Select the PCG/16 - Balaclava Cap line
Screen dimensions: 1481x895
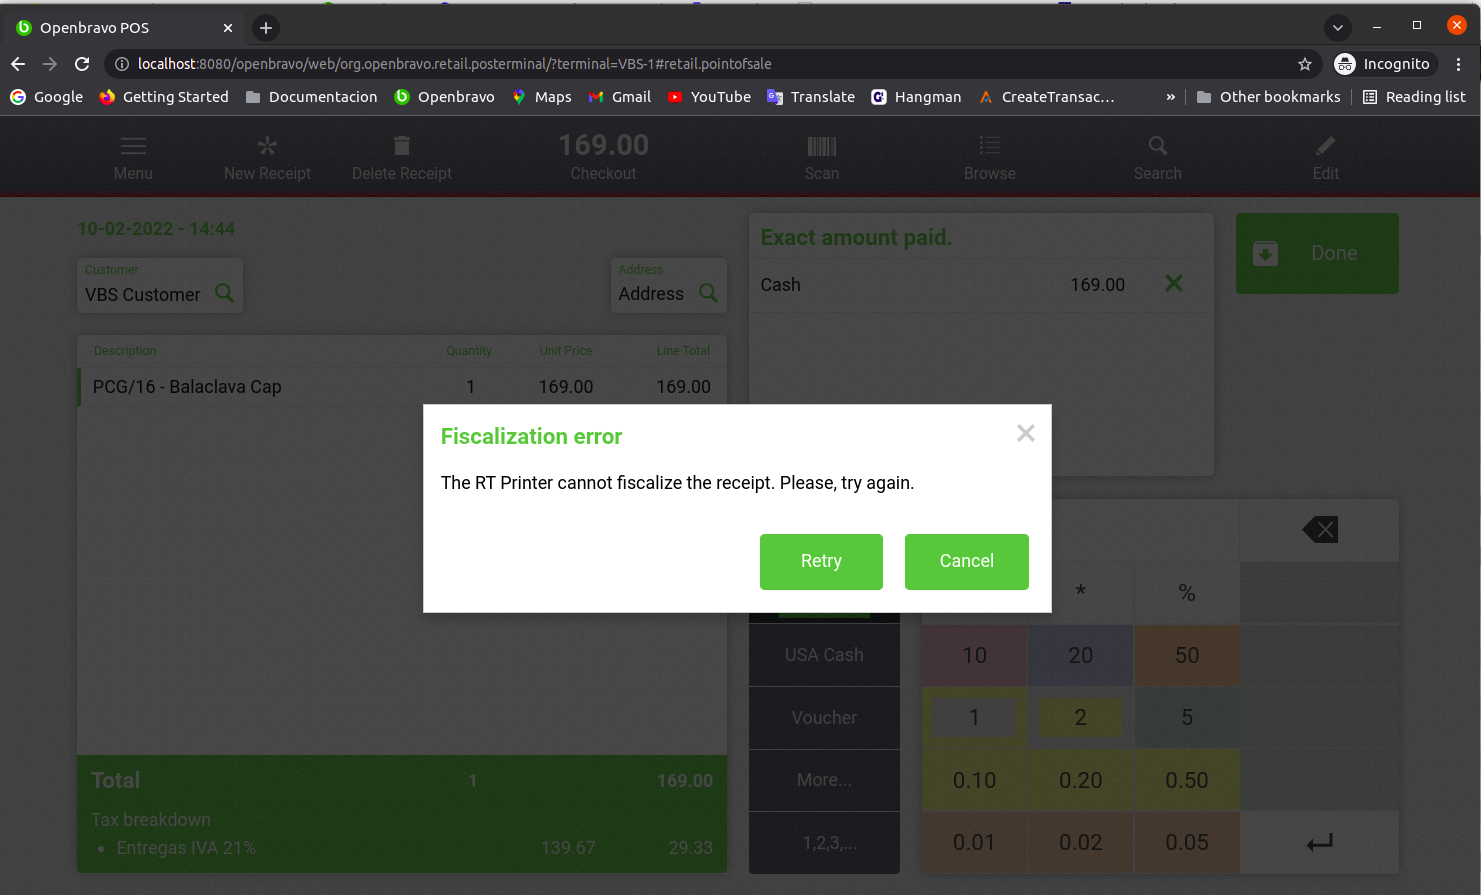[x=402, y=387]
